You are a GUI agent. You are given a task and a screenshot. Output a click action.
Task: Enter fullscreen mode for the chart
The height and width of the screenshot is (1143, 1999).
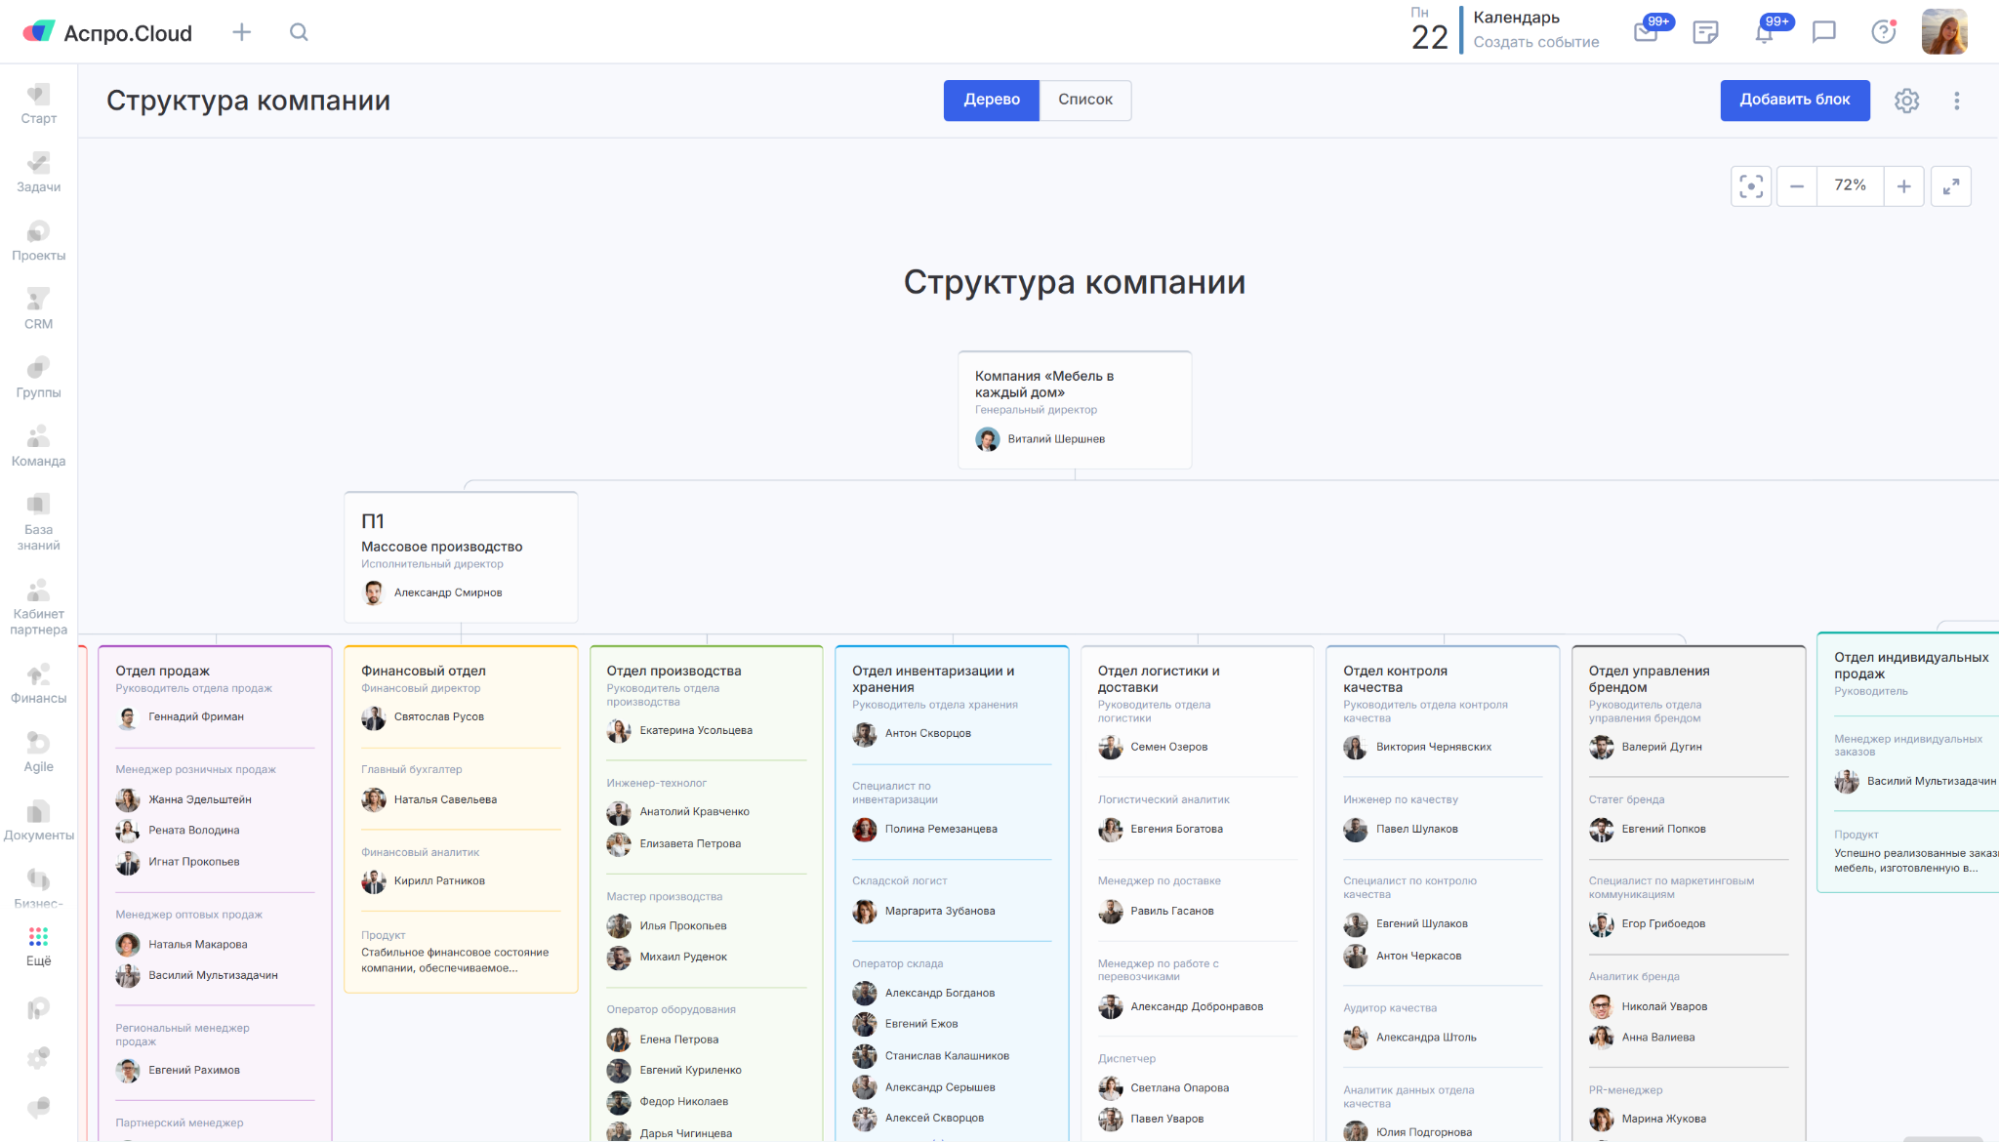[1950, 186]
